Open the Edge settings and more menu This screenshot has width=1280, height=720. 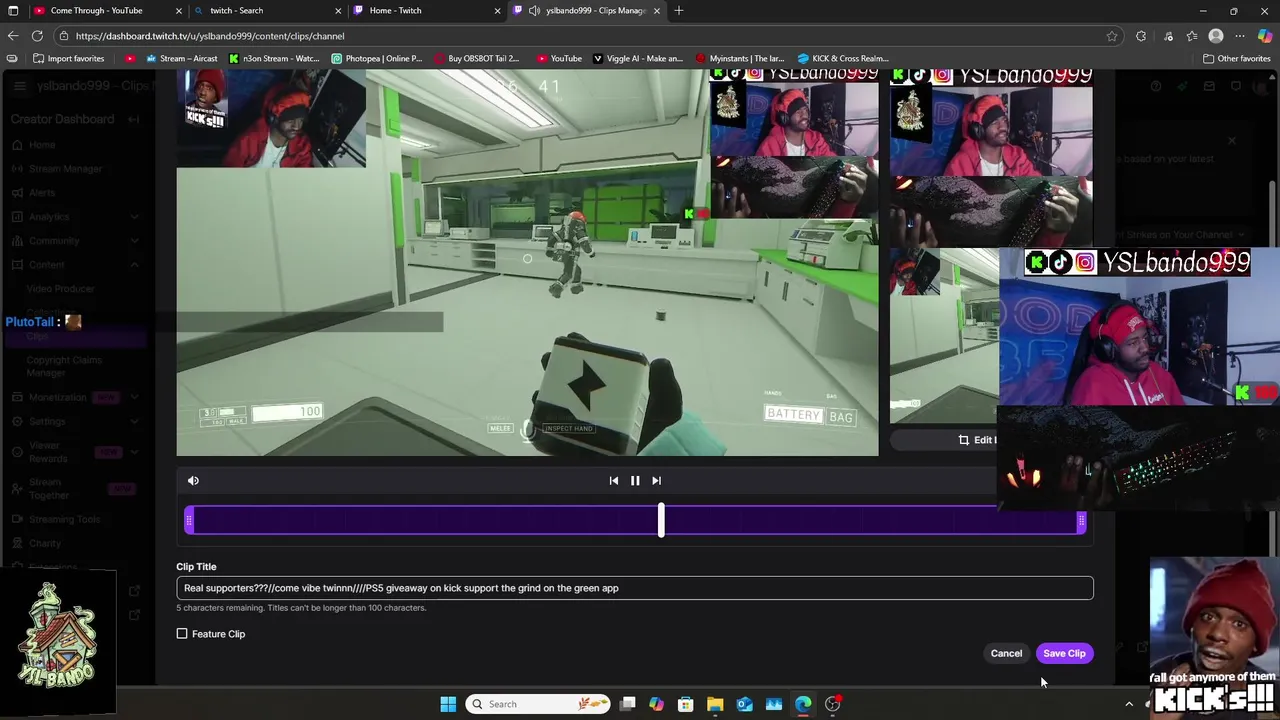(x=1240, y=36)
